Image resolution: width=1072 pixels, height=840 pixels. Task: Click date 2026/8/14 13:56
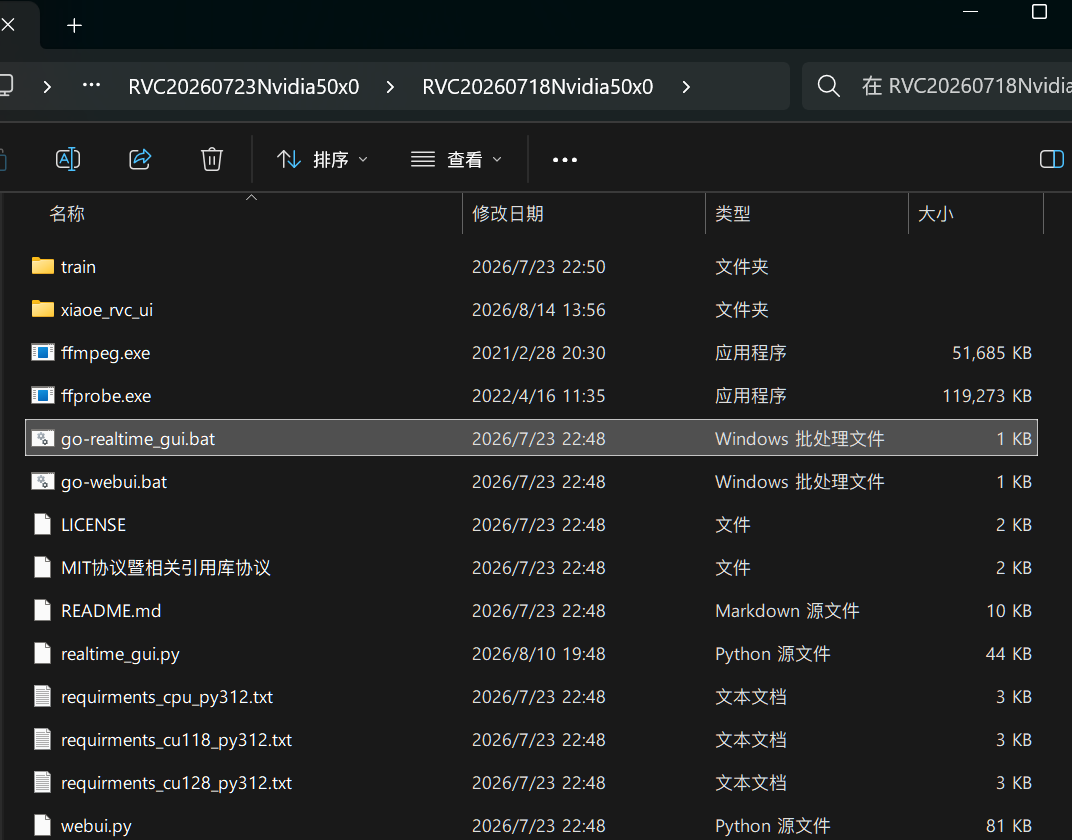point(539,310)
